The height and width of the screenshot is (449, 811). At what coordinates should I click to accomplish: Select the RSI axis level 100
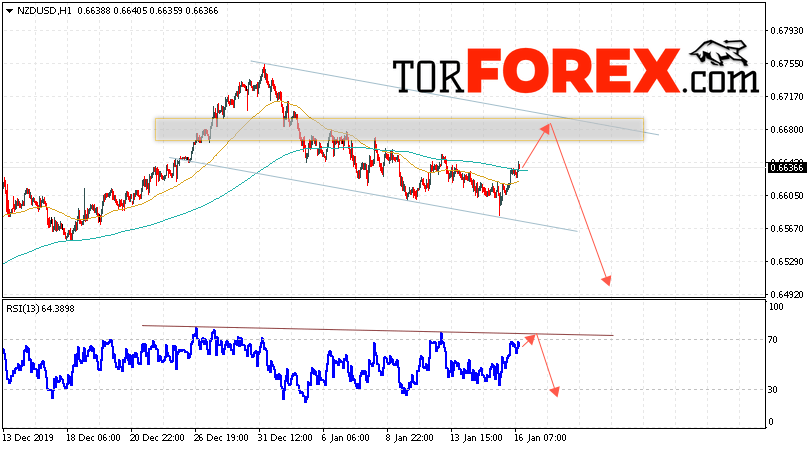point(776,307)
